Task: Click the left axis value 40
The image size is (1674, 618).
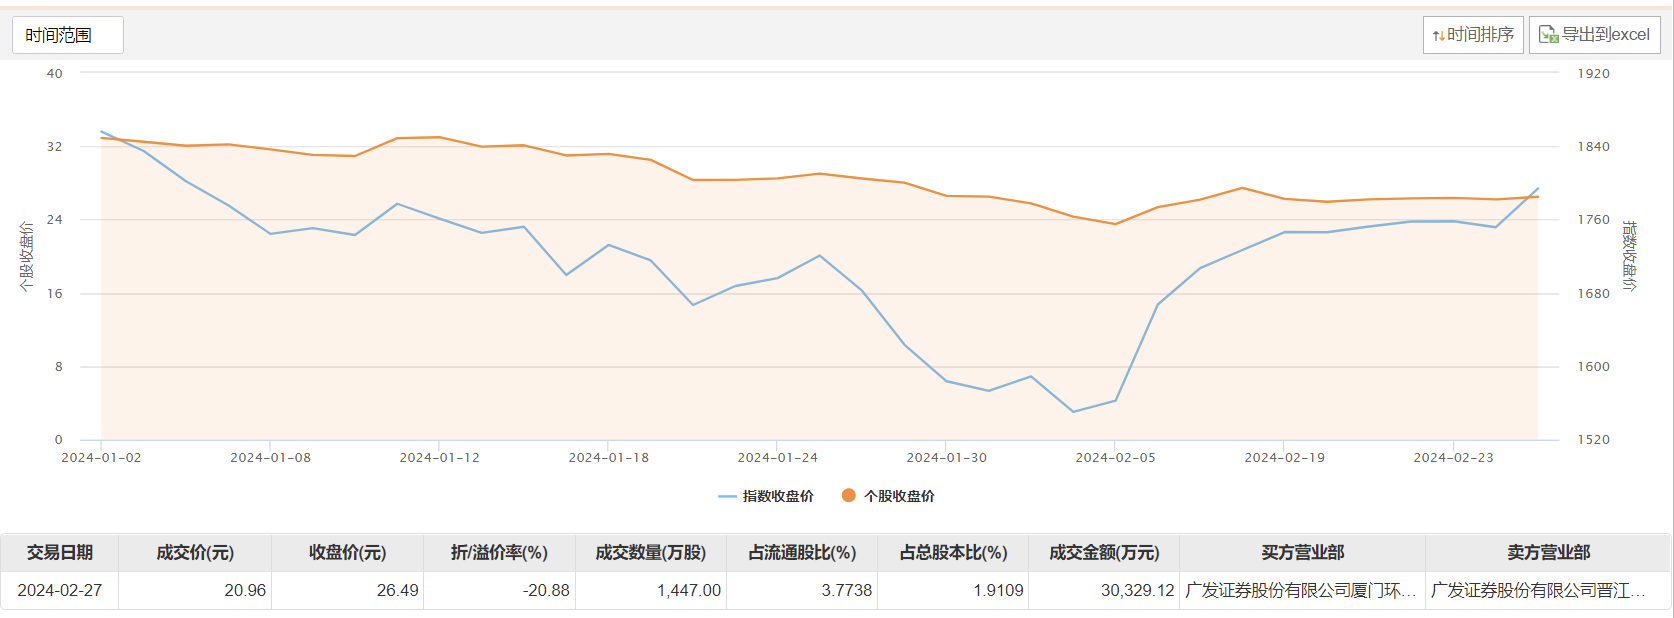Action: click(x=54, y=73)
